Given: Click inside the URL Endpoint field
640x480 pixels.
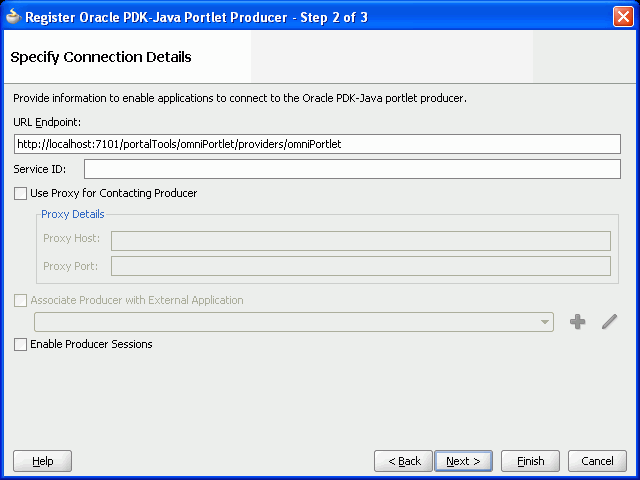Looking at the screenshot, I should (317, 144).
